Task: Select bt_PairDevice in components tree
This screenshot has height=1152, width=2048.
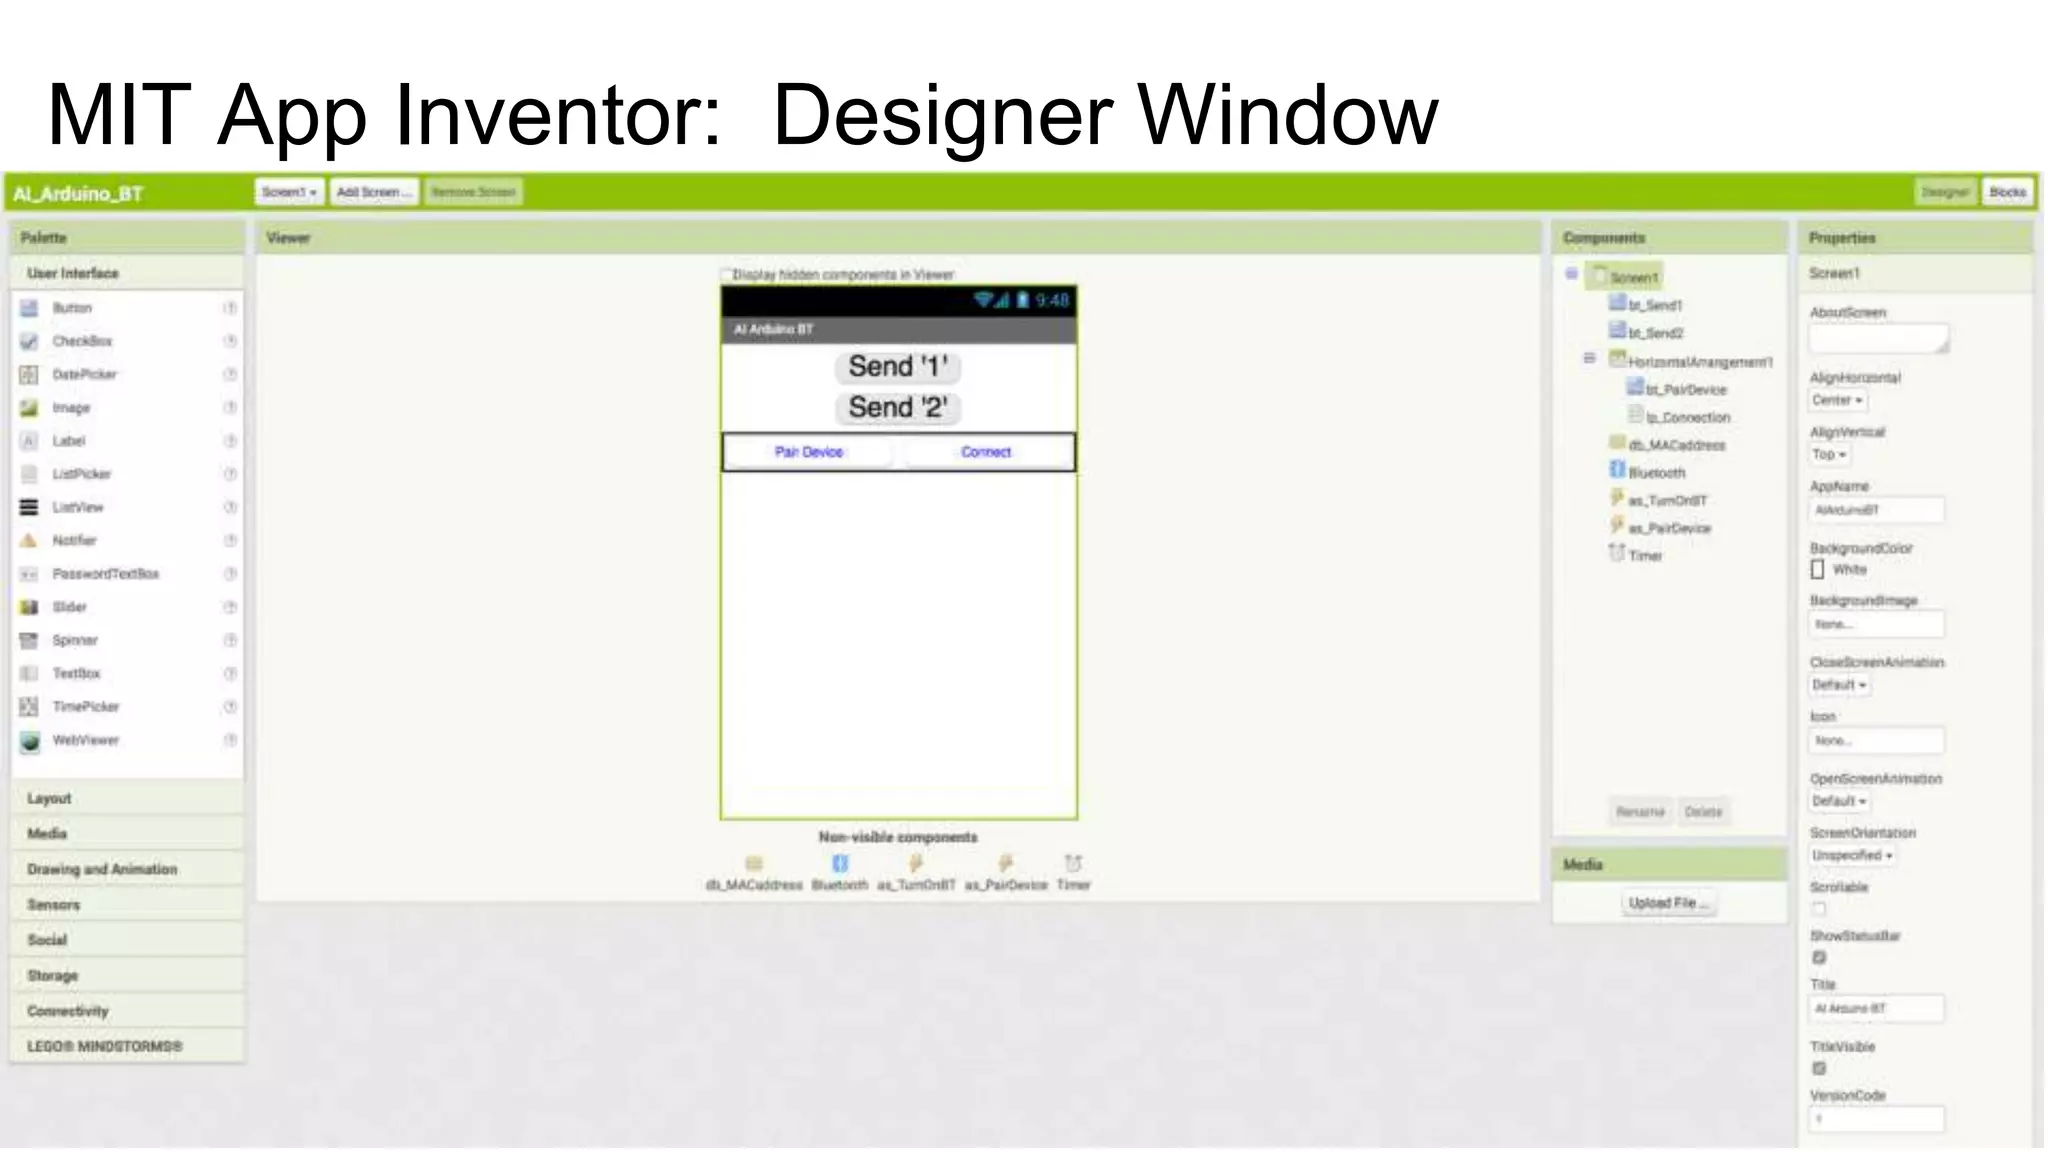Action: [x=1686, y=389]
